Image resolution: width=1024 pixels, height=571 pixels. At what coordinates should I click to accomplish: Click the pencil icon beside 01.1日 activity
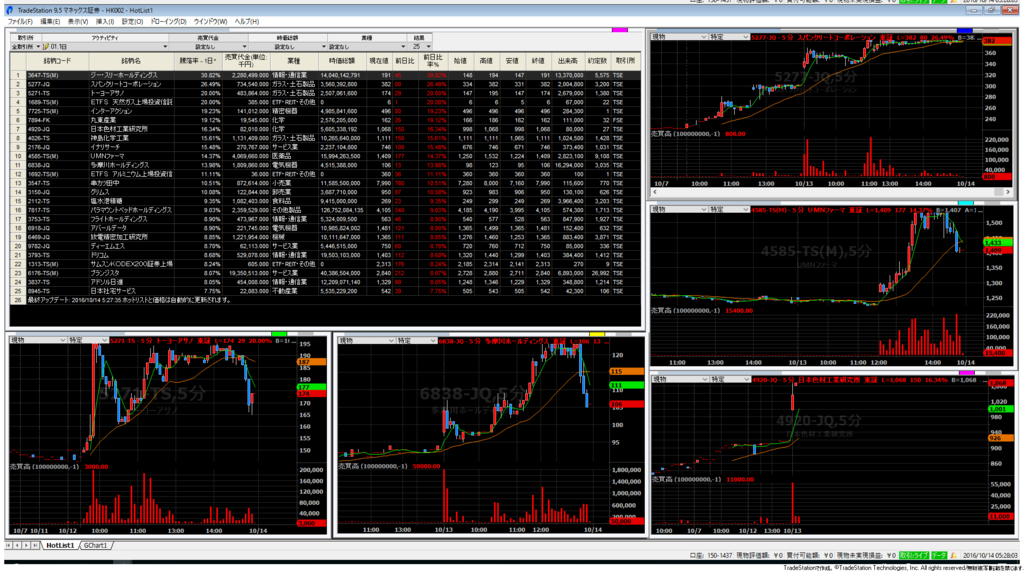(x=46, y=47)
